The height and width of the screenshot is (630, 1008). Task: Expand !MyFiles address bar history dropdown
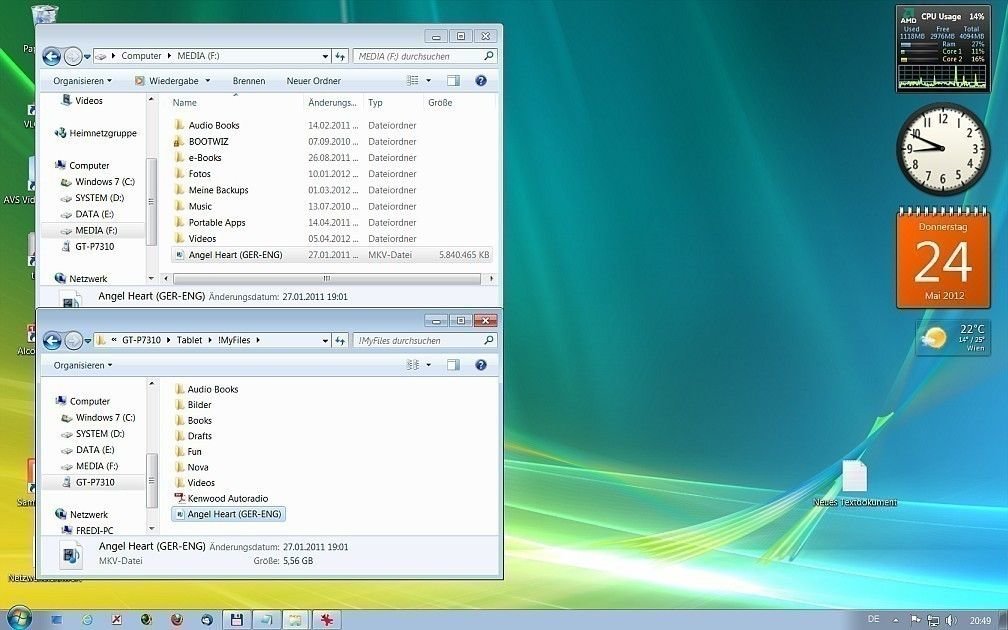325,341
